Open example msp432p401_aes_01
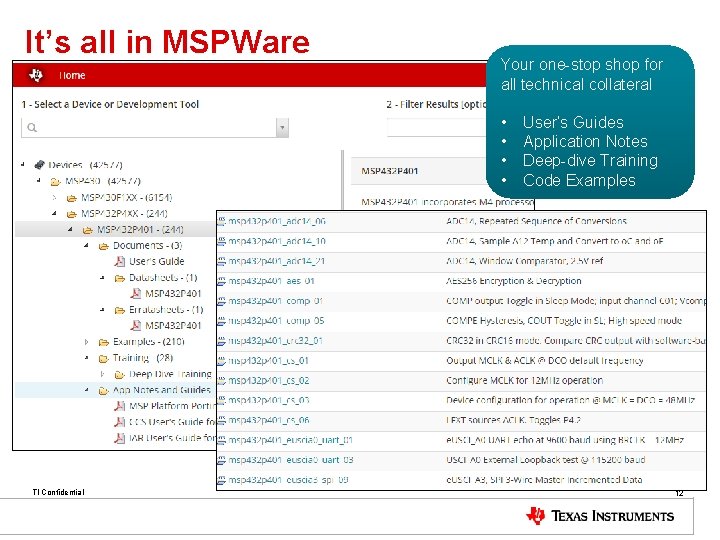The height and width of the screenshot is (540, 720). (x=271, y=281)
